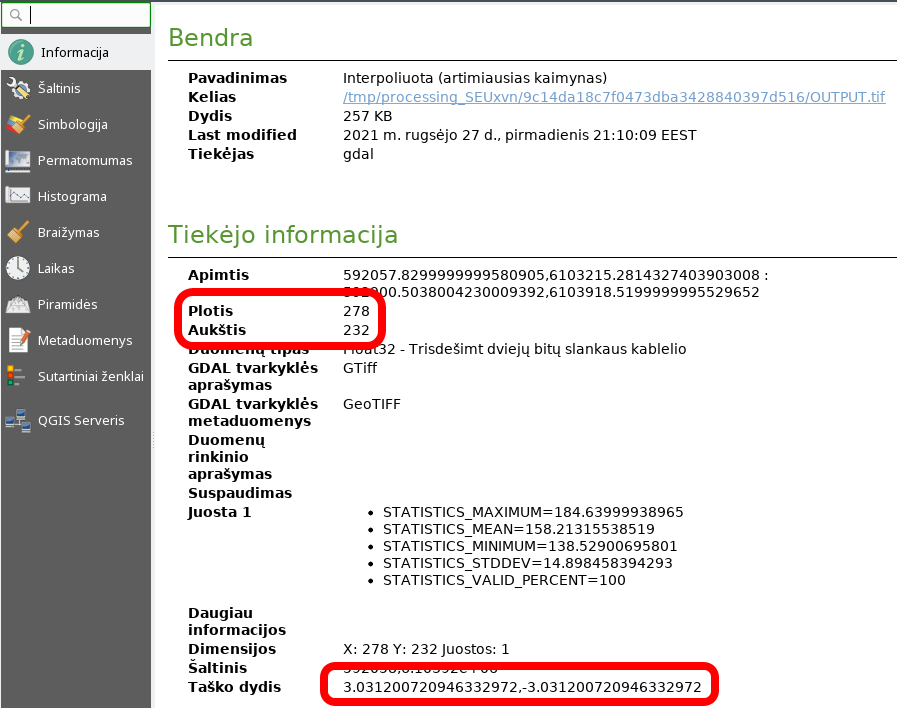This screenshot has width=897, height=708.
Task: Click the Permatomumas transparency icon
Action: [18, 160]
